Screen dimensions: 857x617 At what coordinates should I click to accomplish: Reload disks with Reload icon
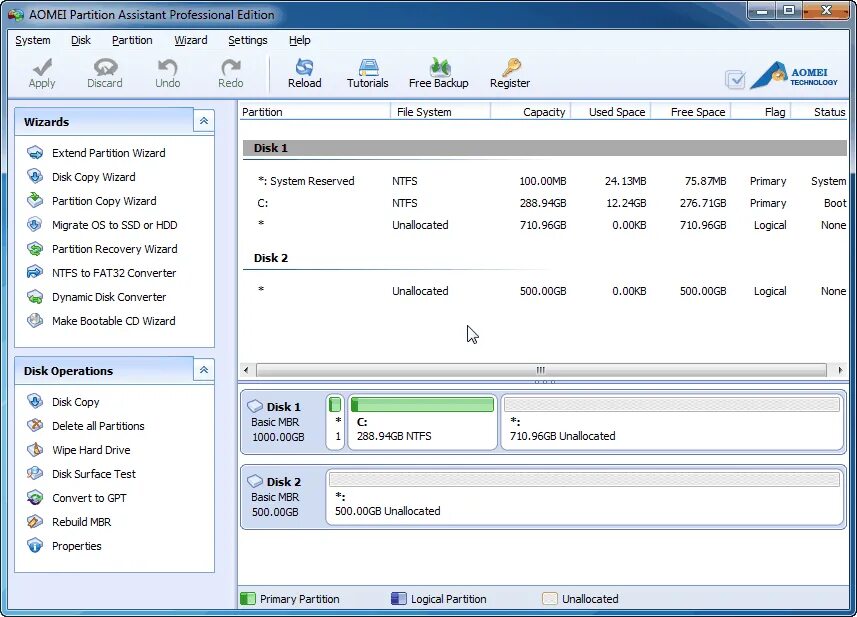pos(304,67)
